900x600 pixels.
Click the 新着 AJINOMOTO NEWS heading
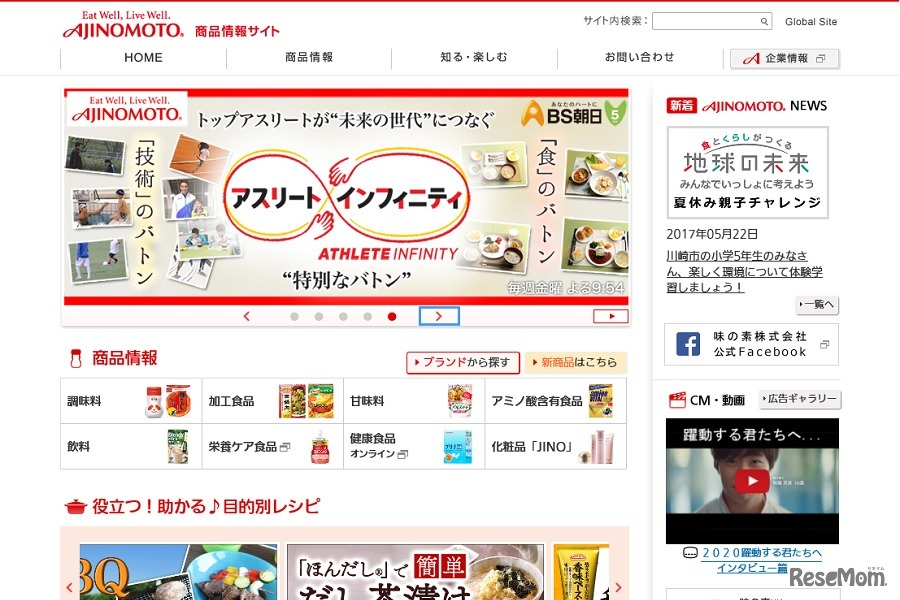(747, 106)
